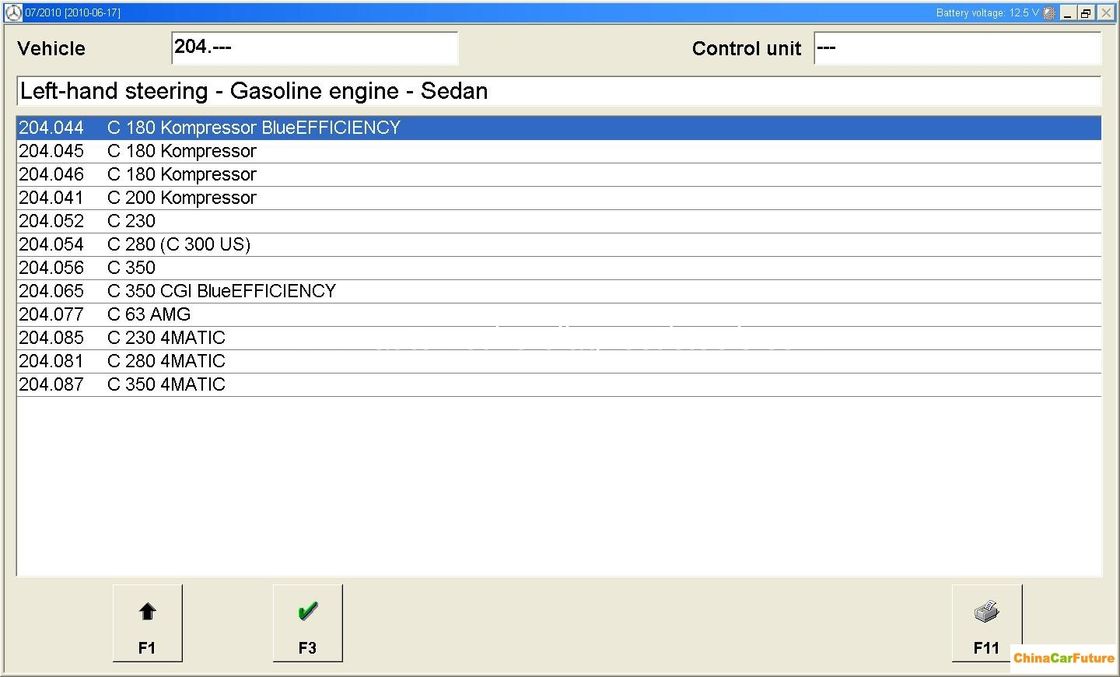Select the 204.087 C 350 4MATIC row
1120x677 pixels.
(x=559, y=385)
